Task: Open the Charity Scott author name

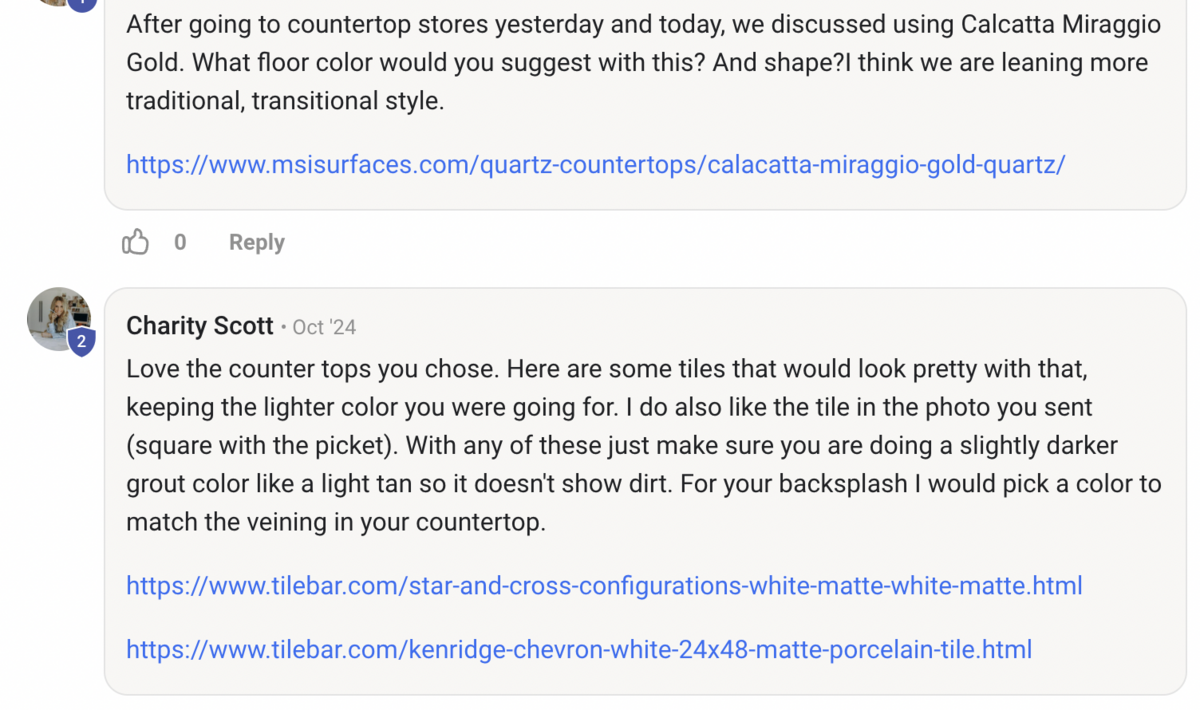Action: click(x=200, y=326)
